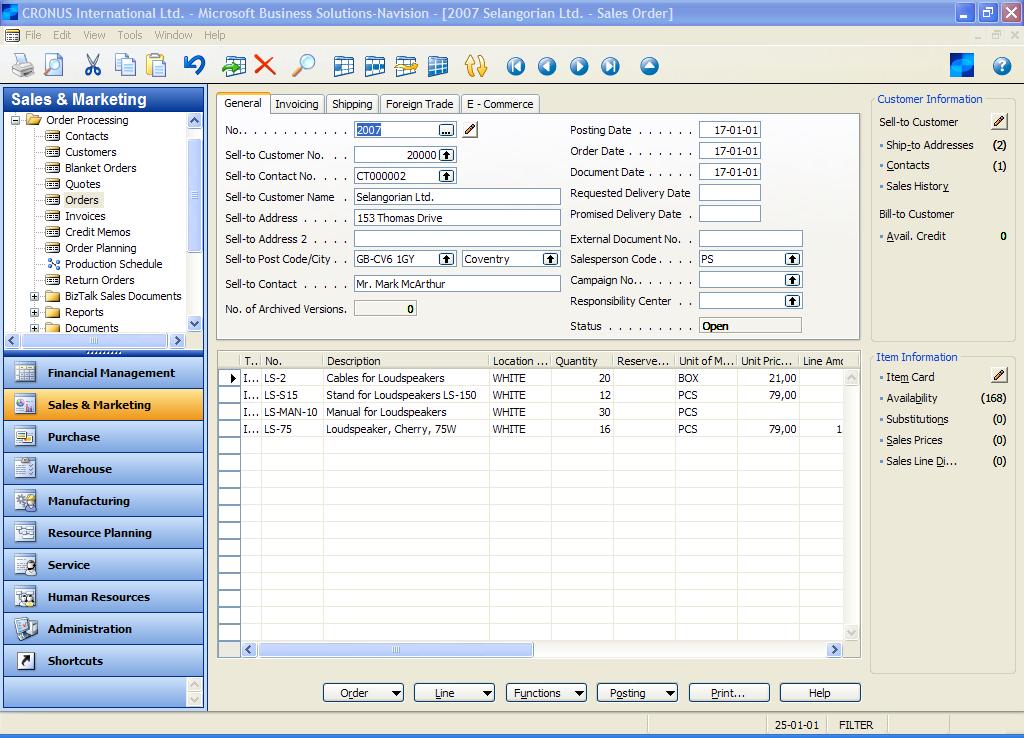Click the External Document No. field

pyautogui.click(x=750, y=238)
